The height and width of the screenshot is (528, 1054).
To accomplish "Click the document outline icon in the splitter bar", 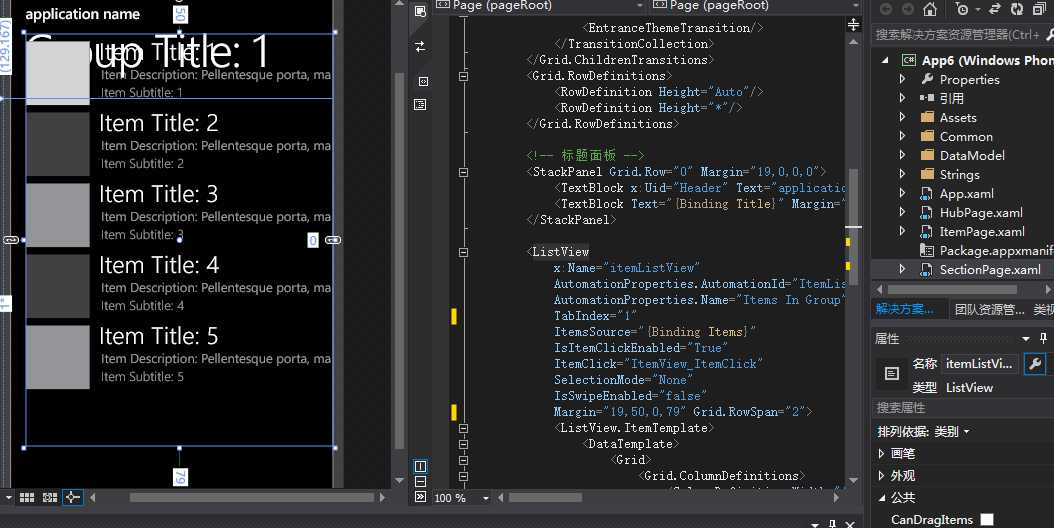I will pyautogui.click(x=420, y=104).
